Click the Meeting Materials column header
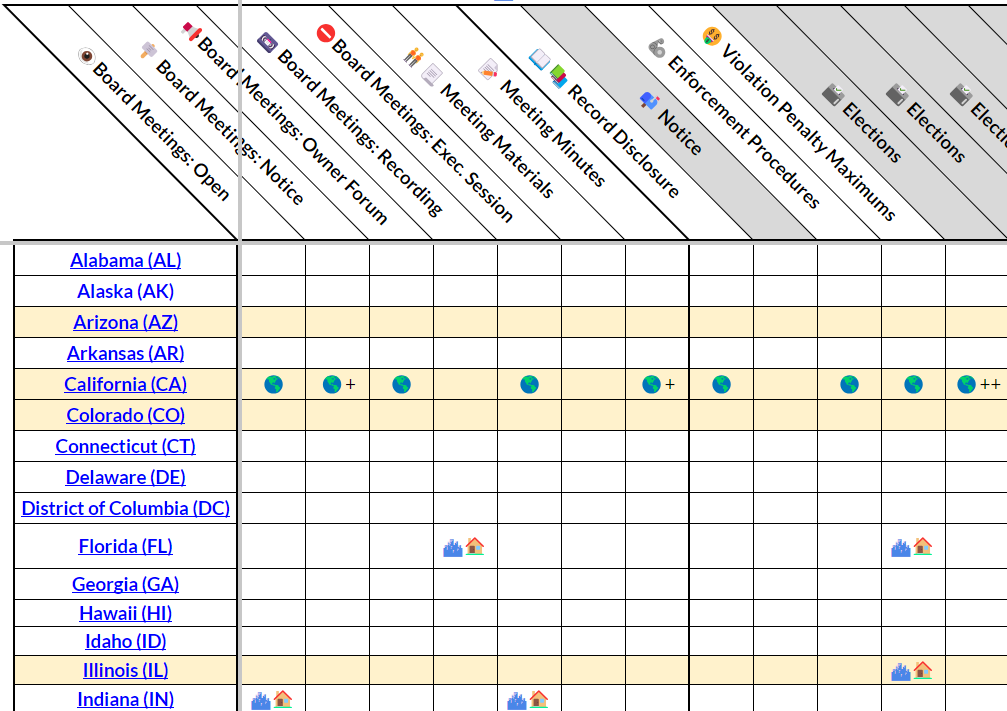The width and height of the screenshot is (1007, 711). (496, 141)
